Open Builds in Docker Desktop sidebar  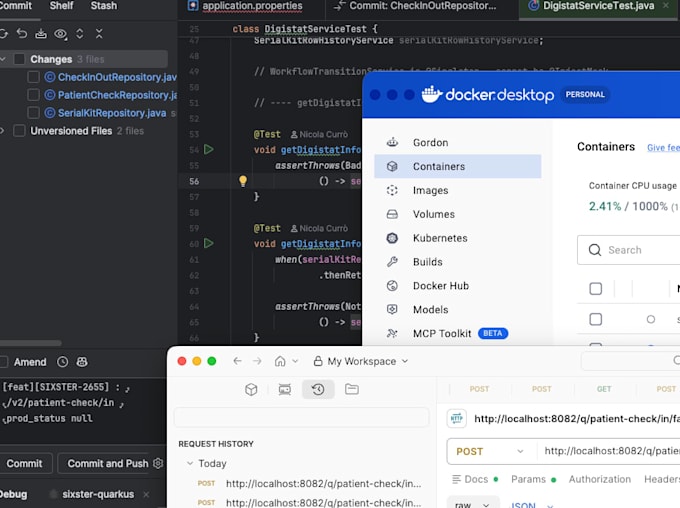pos(458,262)
